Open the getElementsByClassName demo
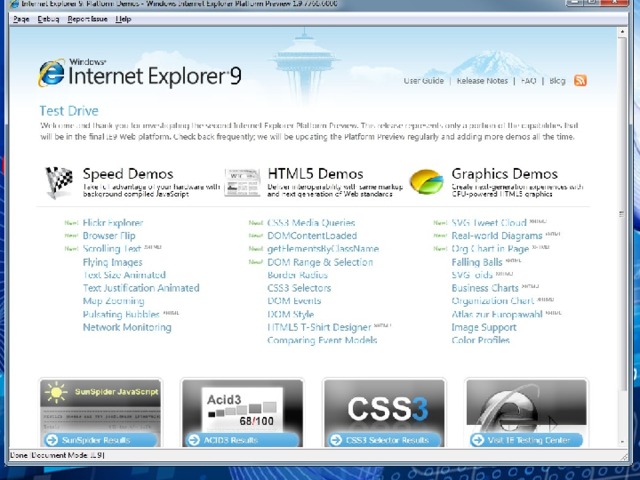Screen dimensions: 640x480 click(323, 249)
